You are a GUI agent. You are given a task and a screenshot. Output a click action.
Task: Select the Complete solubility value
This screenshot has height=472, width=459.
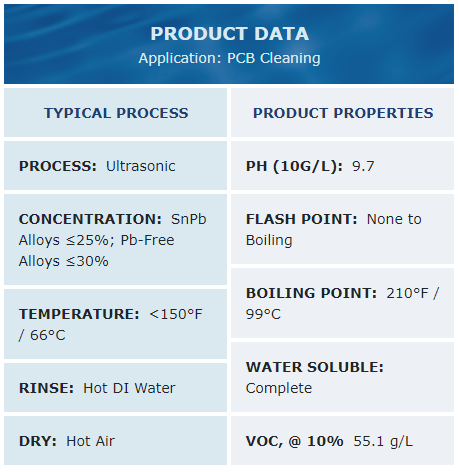(x=279, y=388)
